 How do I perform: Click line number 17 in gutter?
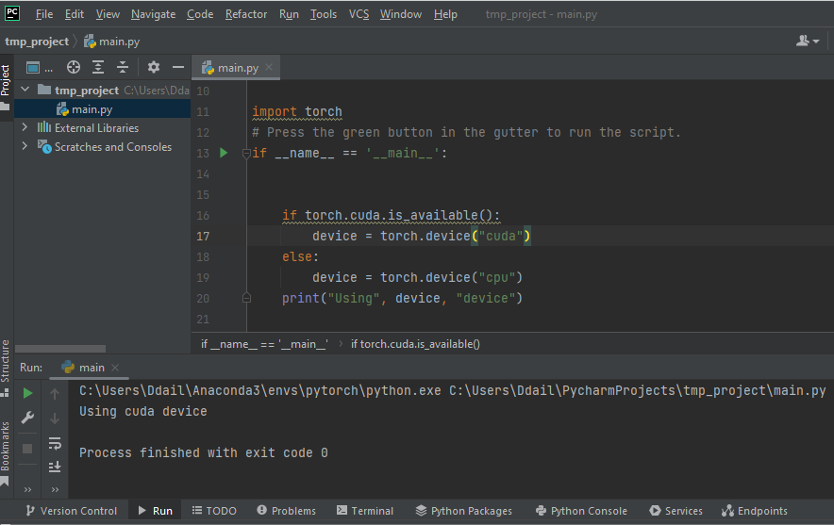click(203, 236)
